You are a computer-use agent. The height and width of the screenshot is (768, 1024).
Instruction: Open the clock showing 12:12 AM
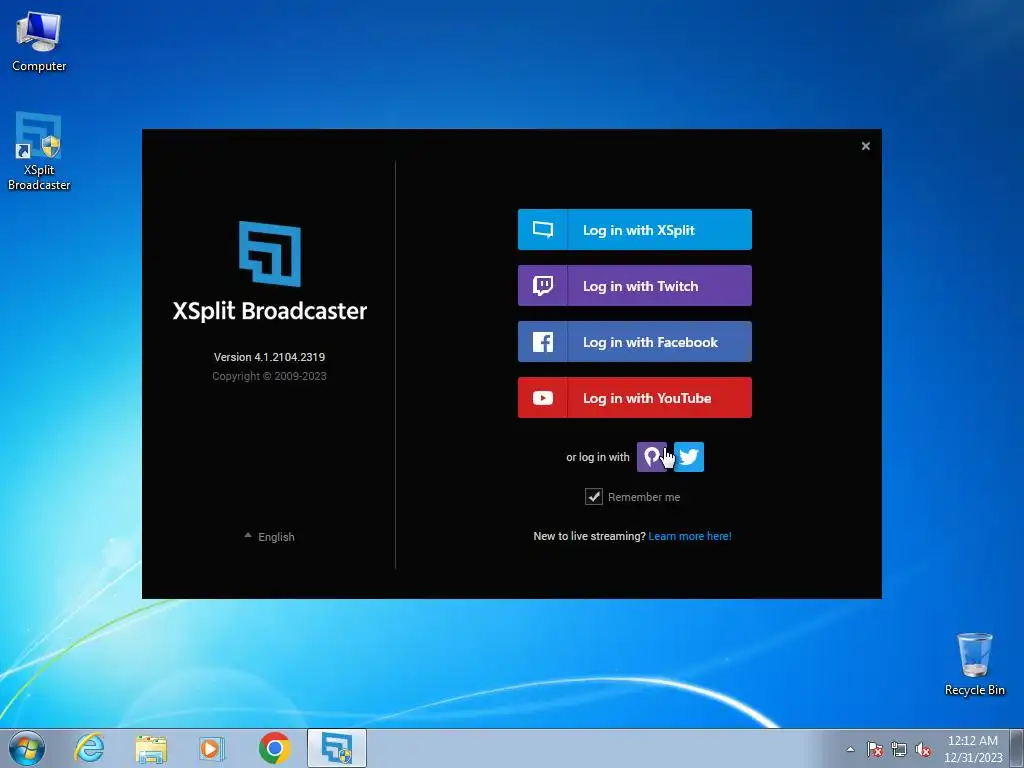(973, 749)
